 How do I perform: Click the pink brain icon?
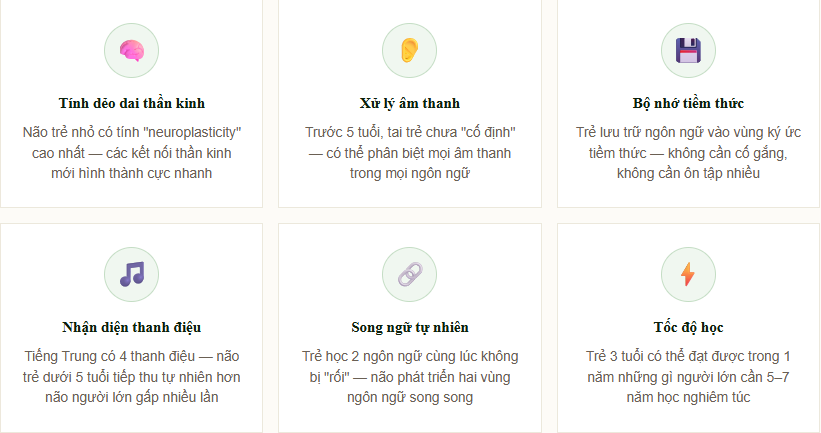(131, 50)
